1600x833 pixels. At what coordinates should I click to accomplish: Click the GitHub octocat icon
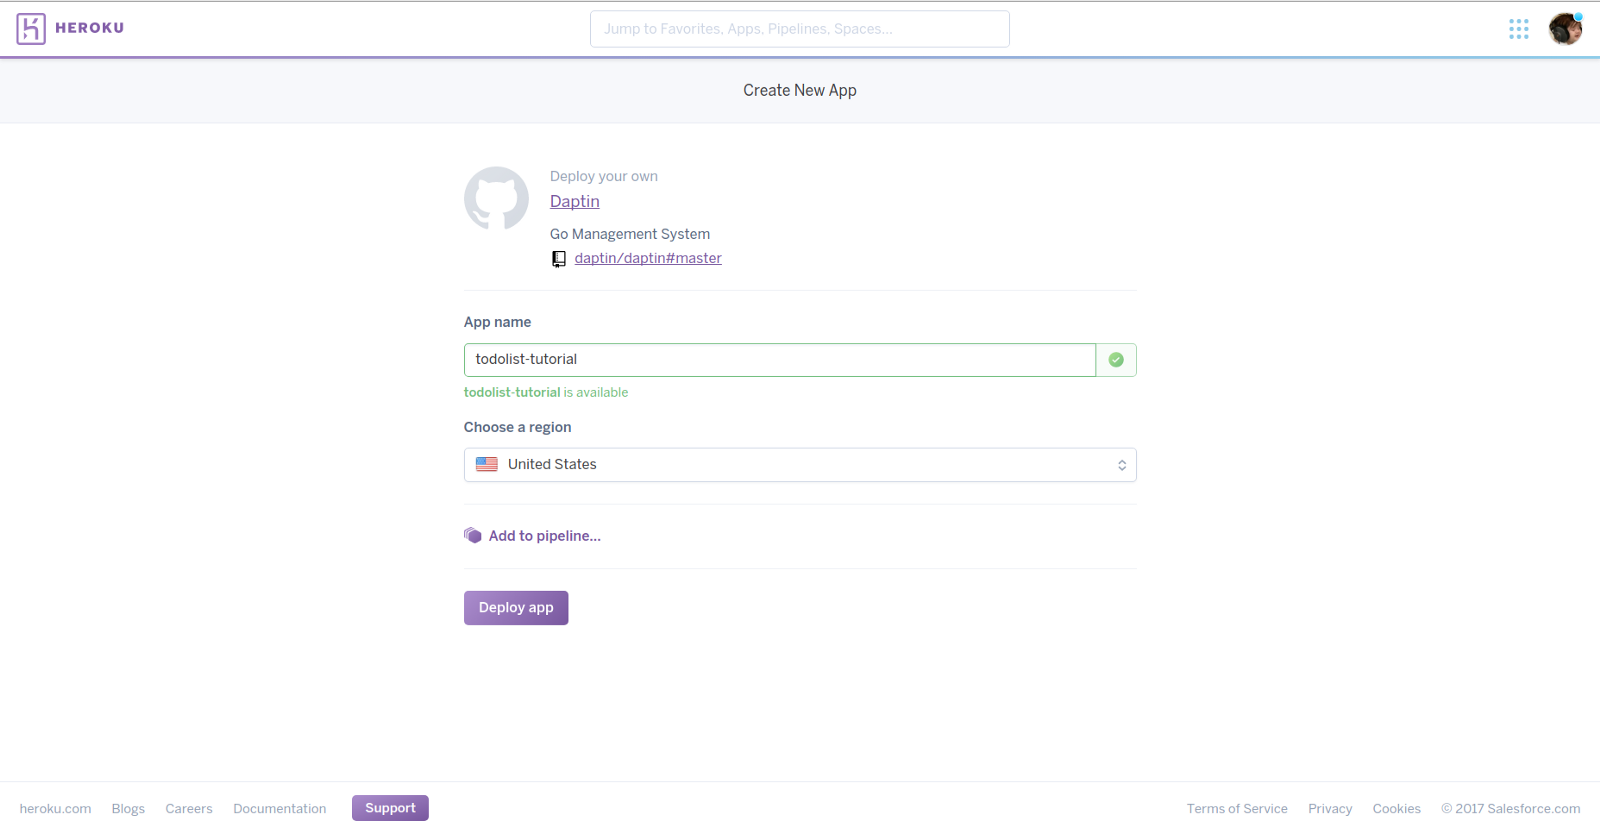pos(496,198)
